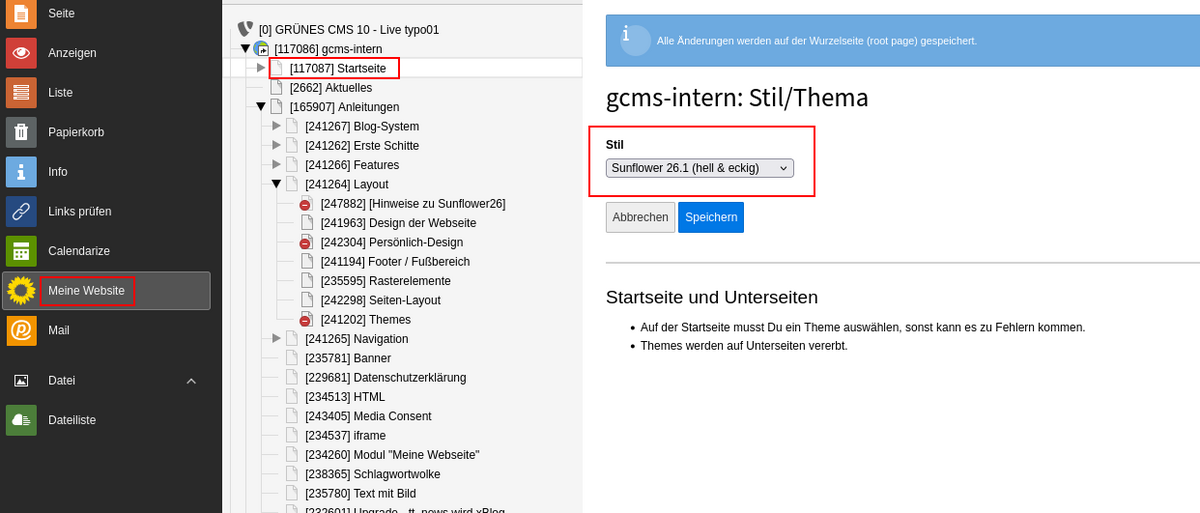The image size is (1200, 513).
Task: Open the Dateiliste module icon
Action: click(21, 420)
